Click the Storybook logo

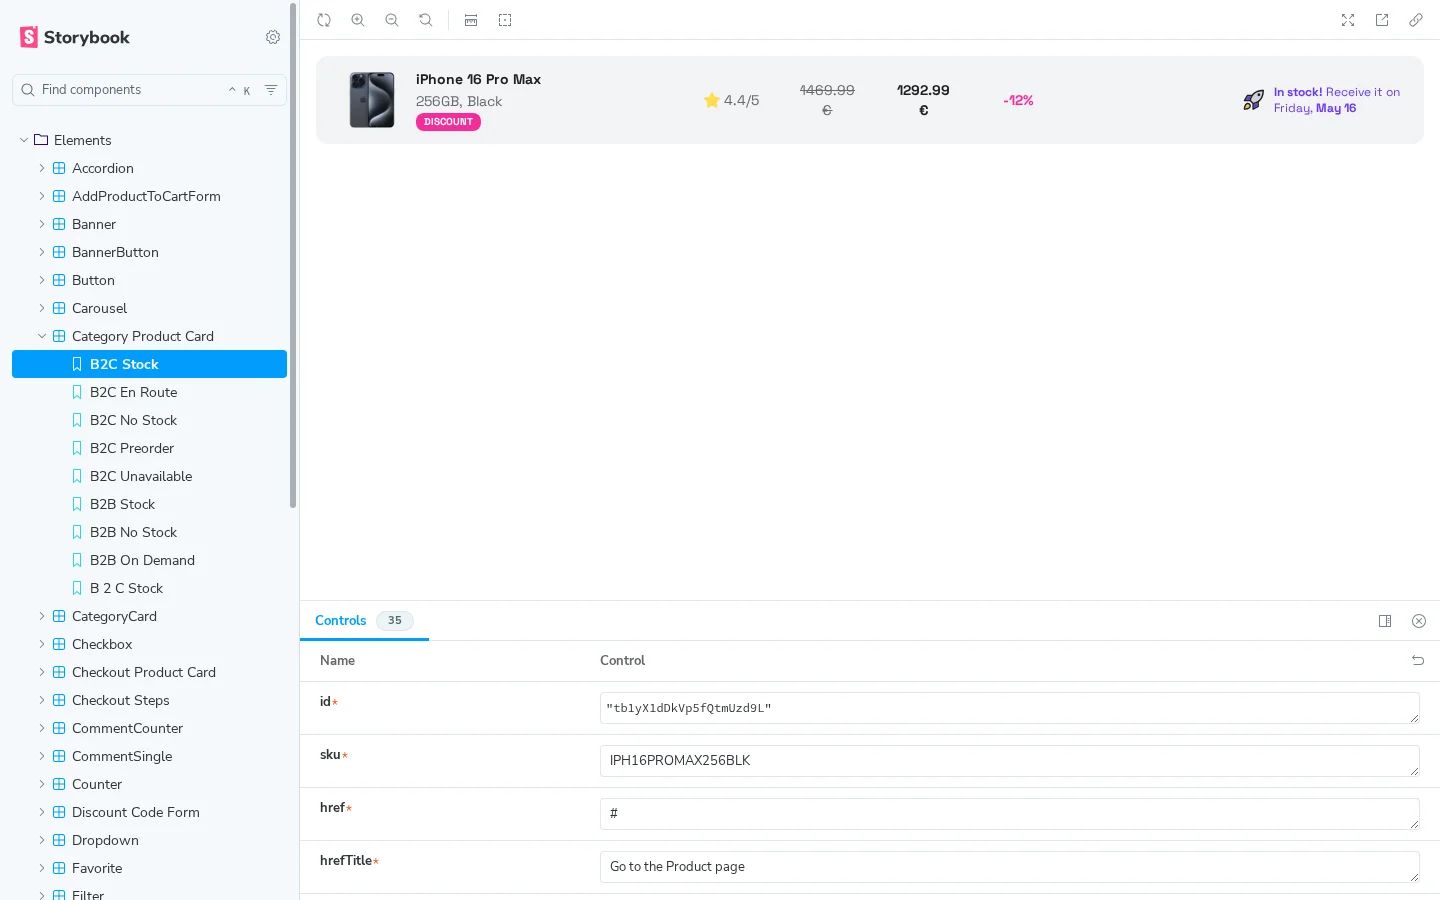(x=75, y=37)
